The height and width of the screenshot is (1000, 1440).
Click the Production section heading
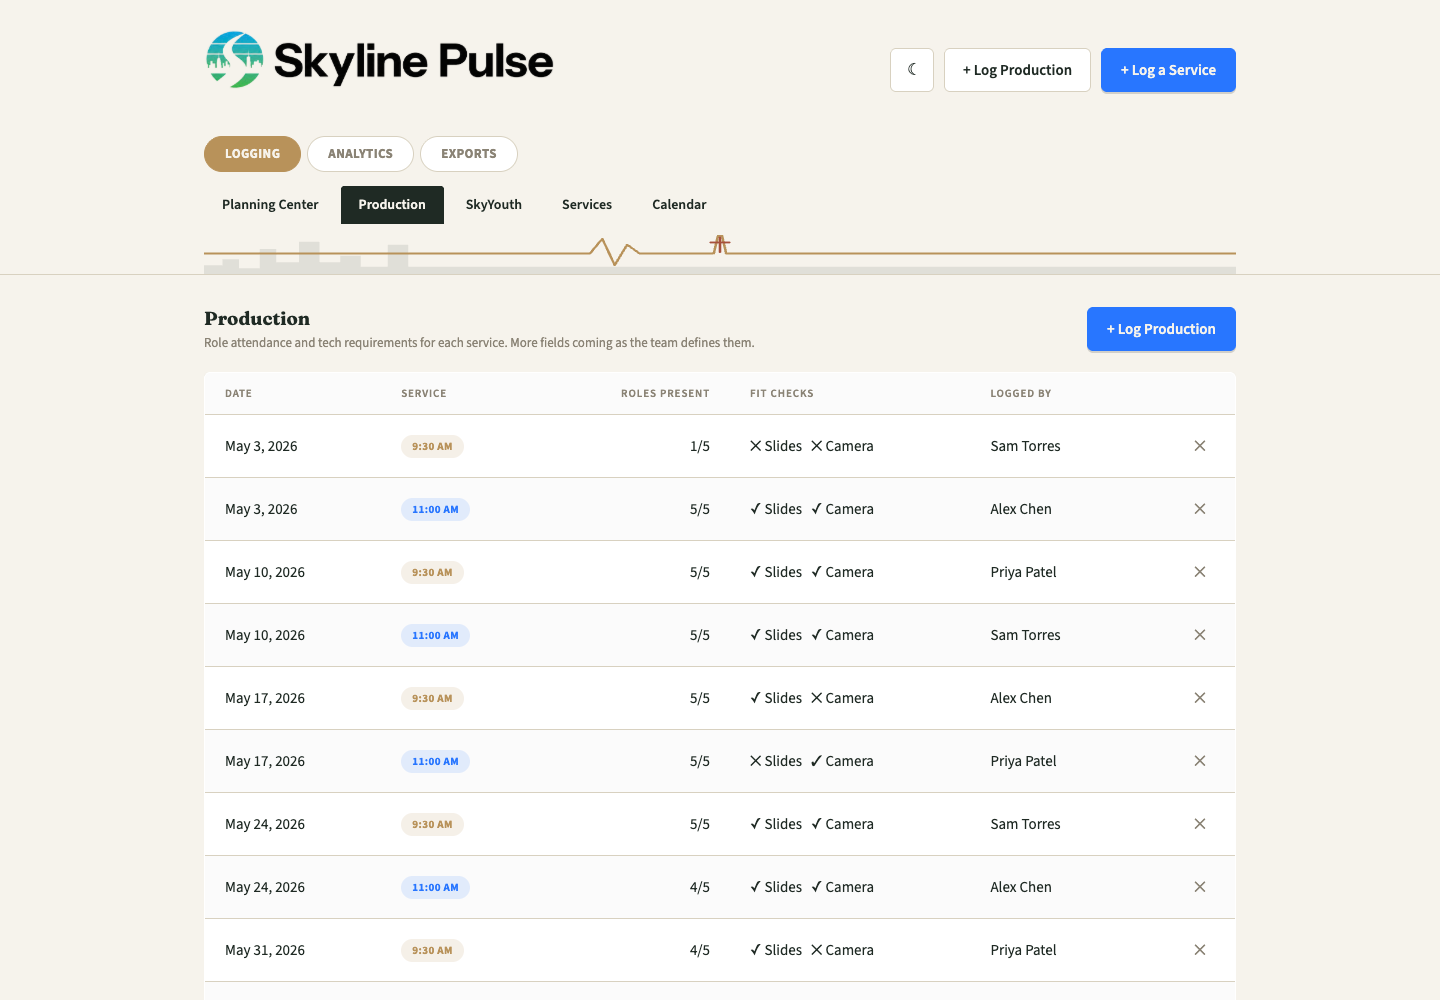[257, 319]
